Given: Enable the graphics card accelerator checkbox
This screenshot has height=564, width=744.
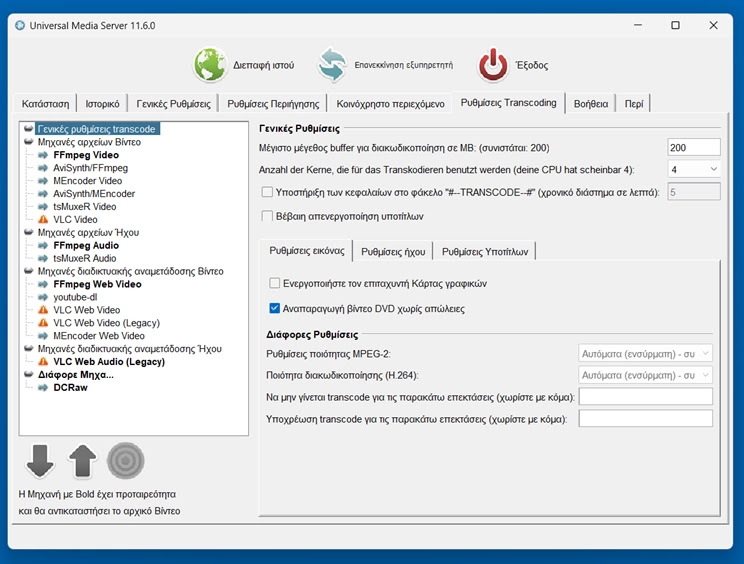Looking at the screenshot, I should 274,283.
